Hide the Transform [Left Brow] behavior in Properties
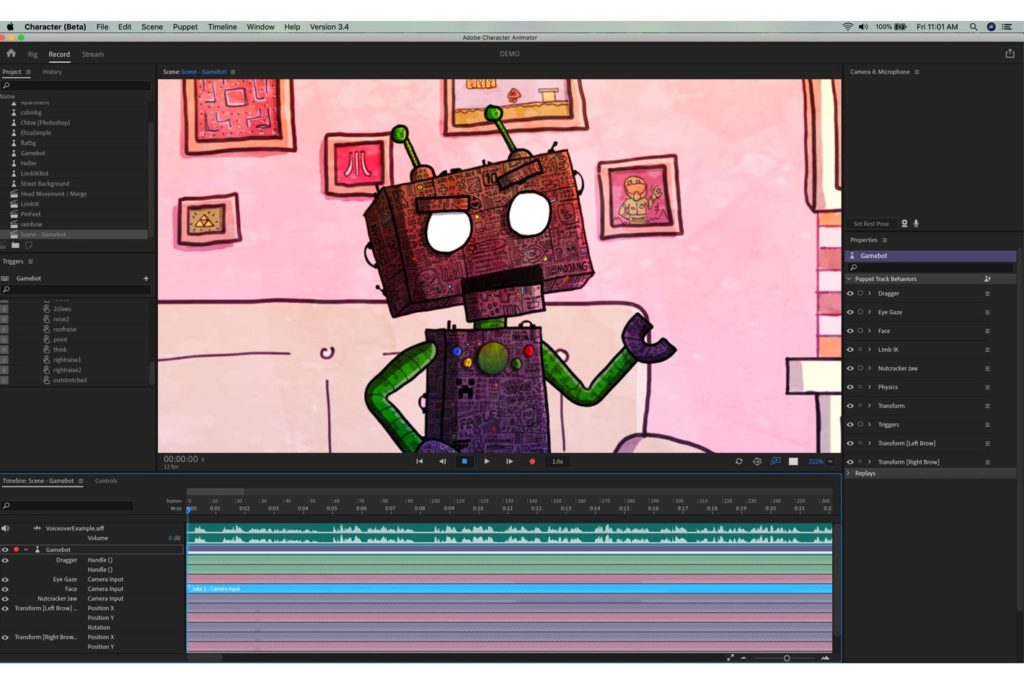 pyautogui.click(x=850, y=444)
